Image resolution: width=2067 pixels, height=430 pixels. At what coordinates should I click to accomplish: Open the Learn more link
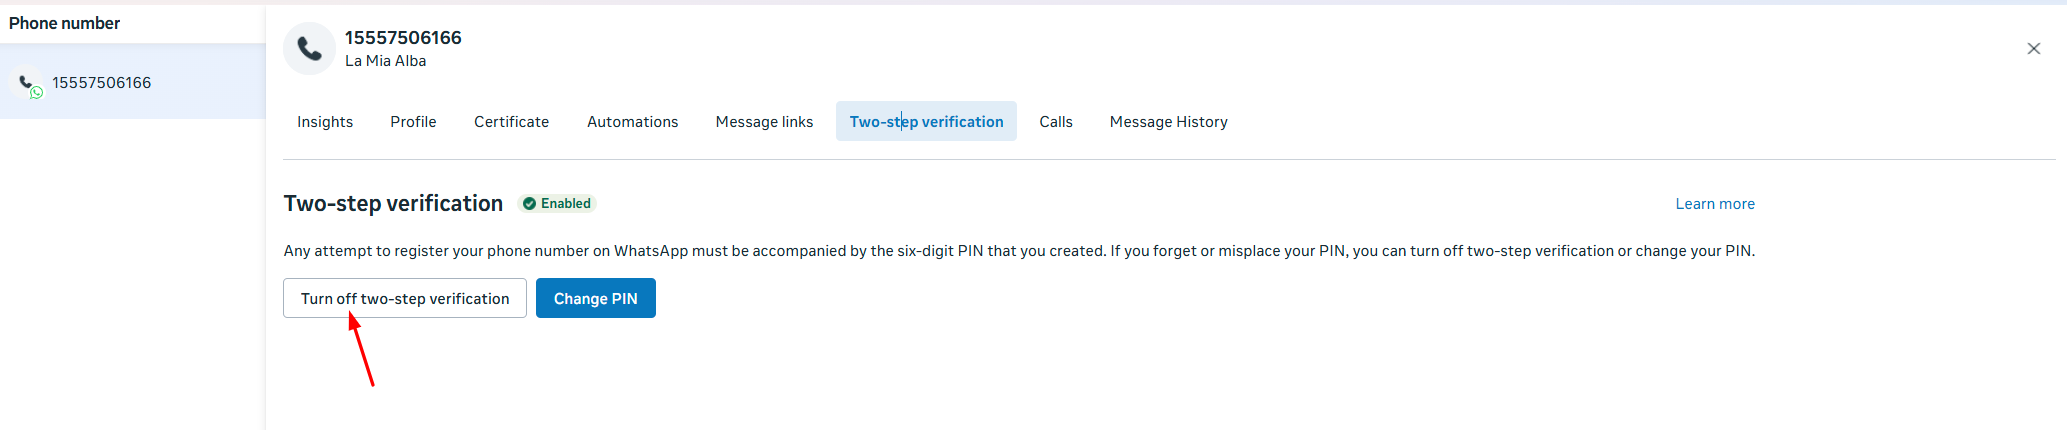pyautogui.click(x=1714, y=204)
